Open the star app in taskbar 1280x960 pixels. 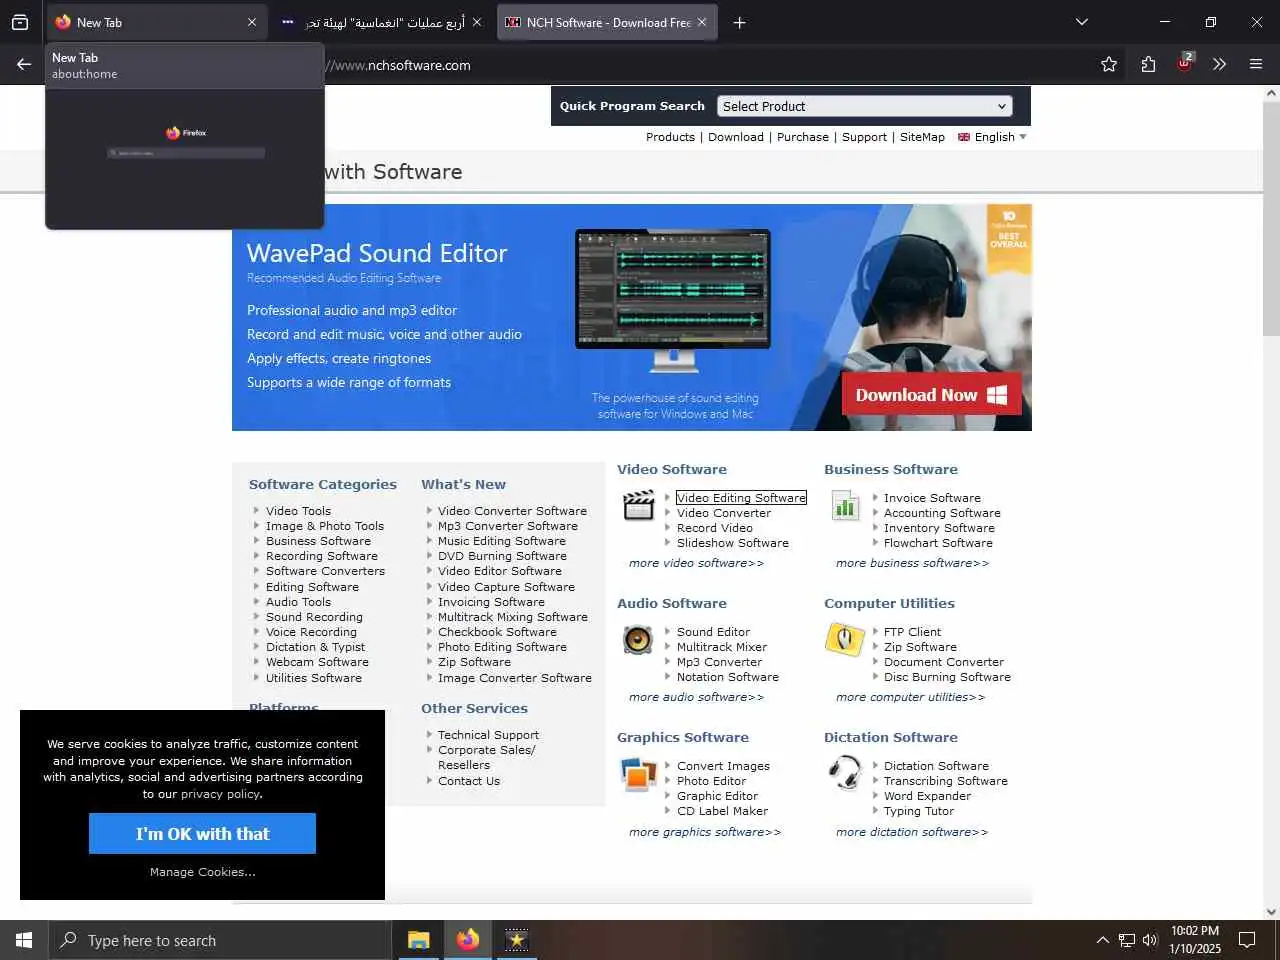click(x=516, y=940)
